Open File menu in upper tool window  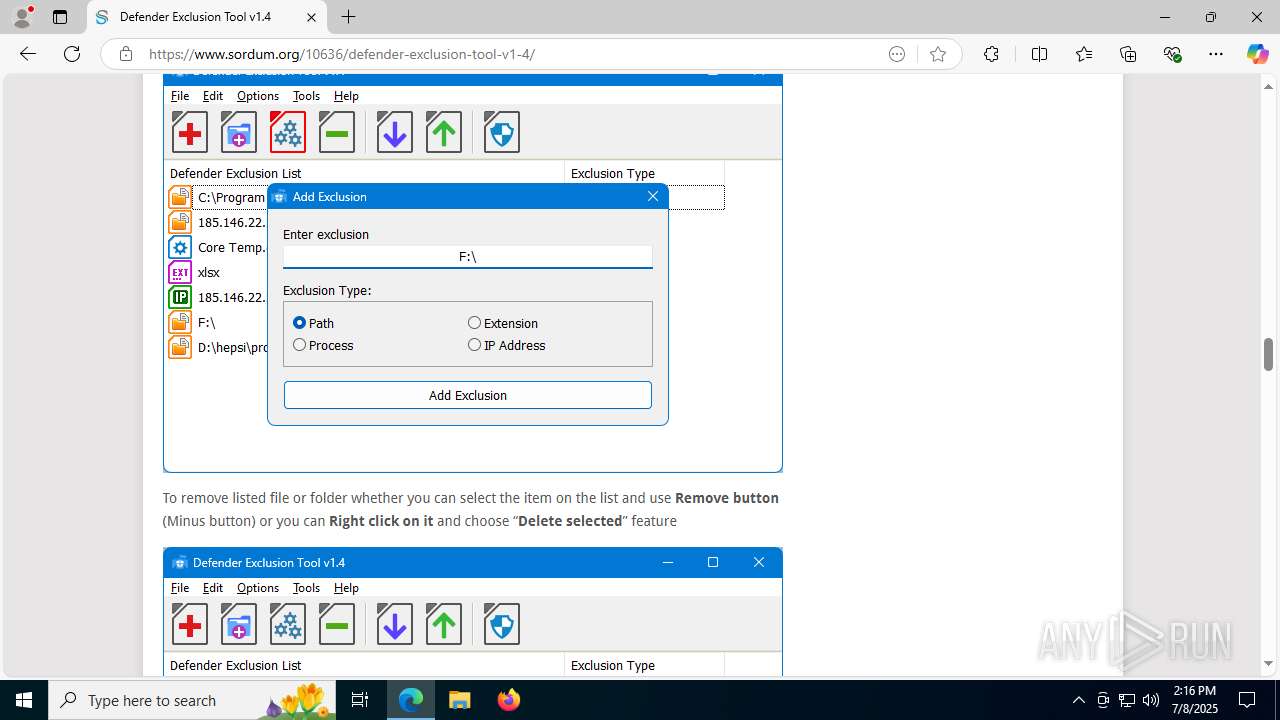tap(180, 96)
